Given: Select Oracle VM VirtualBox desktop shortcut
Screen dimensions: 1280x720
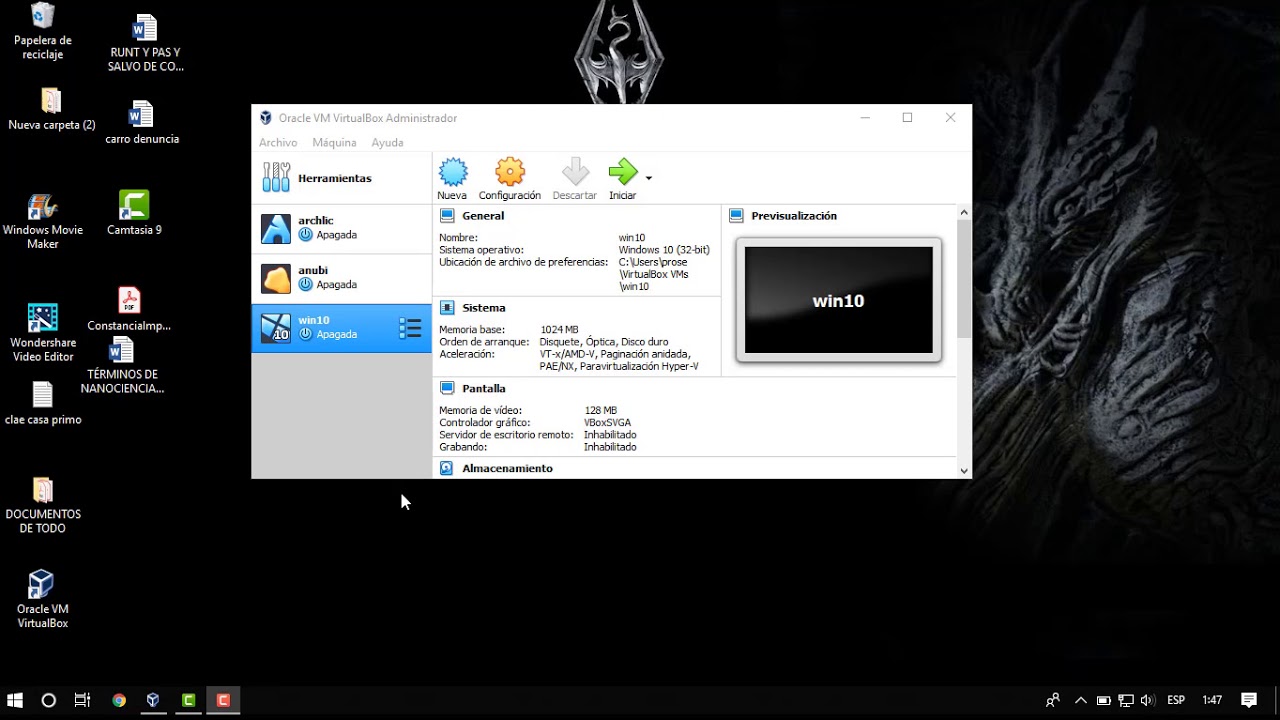Looking at the screenshot, I should point(42,599).
